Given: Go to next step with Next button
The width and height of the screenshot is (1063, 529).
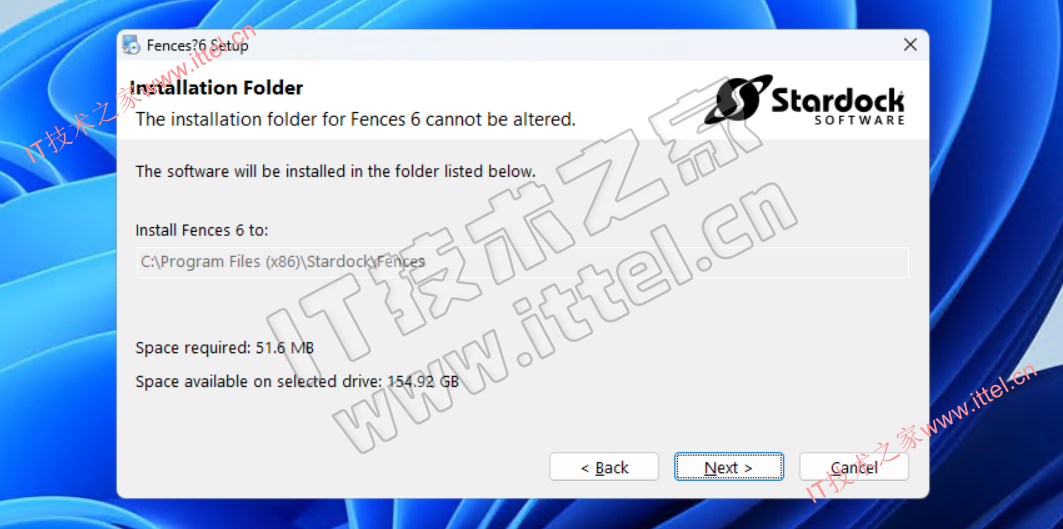Looking at the screenshot, I should pos(729,467).
